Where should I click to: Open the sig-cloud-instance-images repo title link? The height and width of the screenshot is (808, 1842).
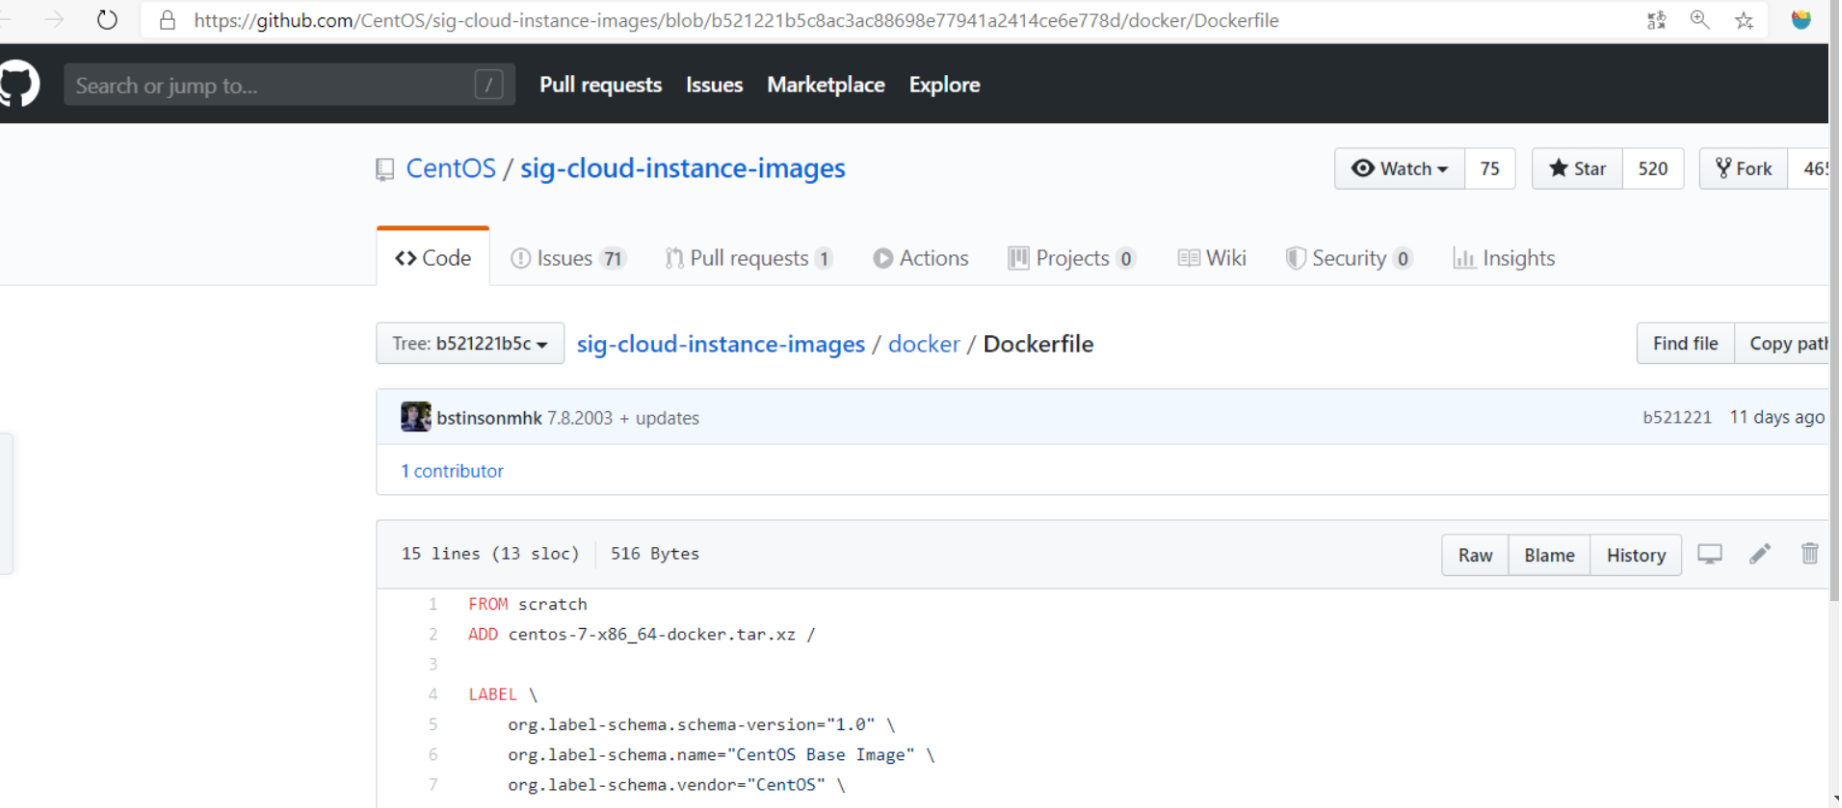pos(683,168)
